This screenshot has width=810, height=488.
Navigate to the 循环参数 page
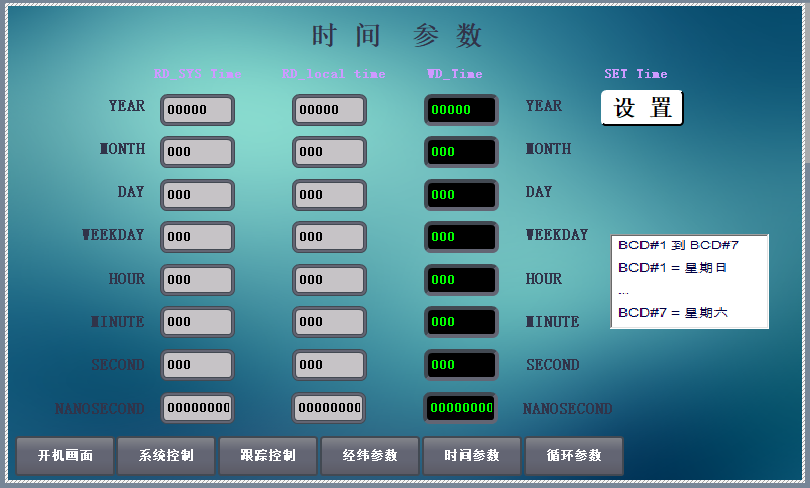coord(574,456)
